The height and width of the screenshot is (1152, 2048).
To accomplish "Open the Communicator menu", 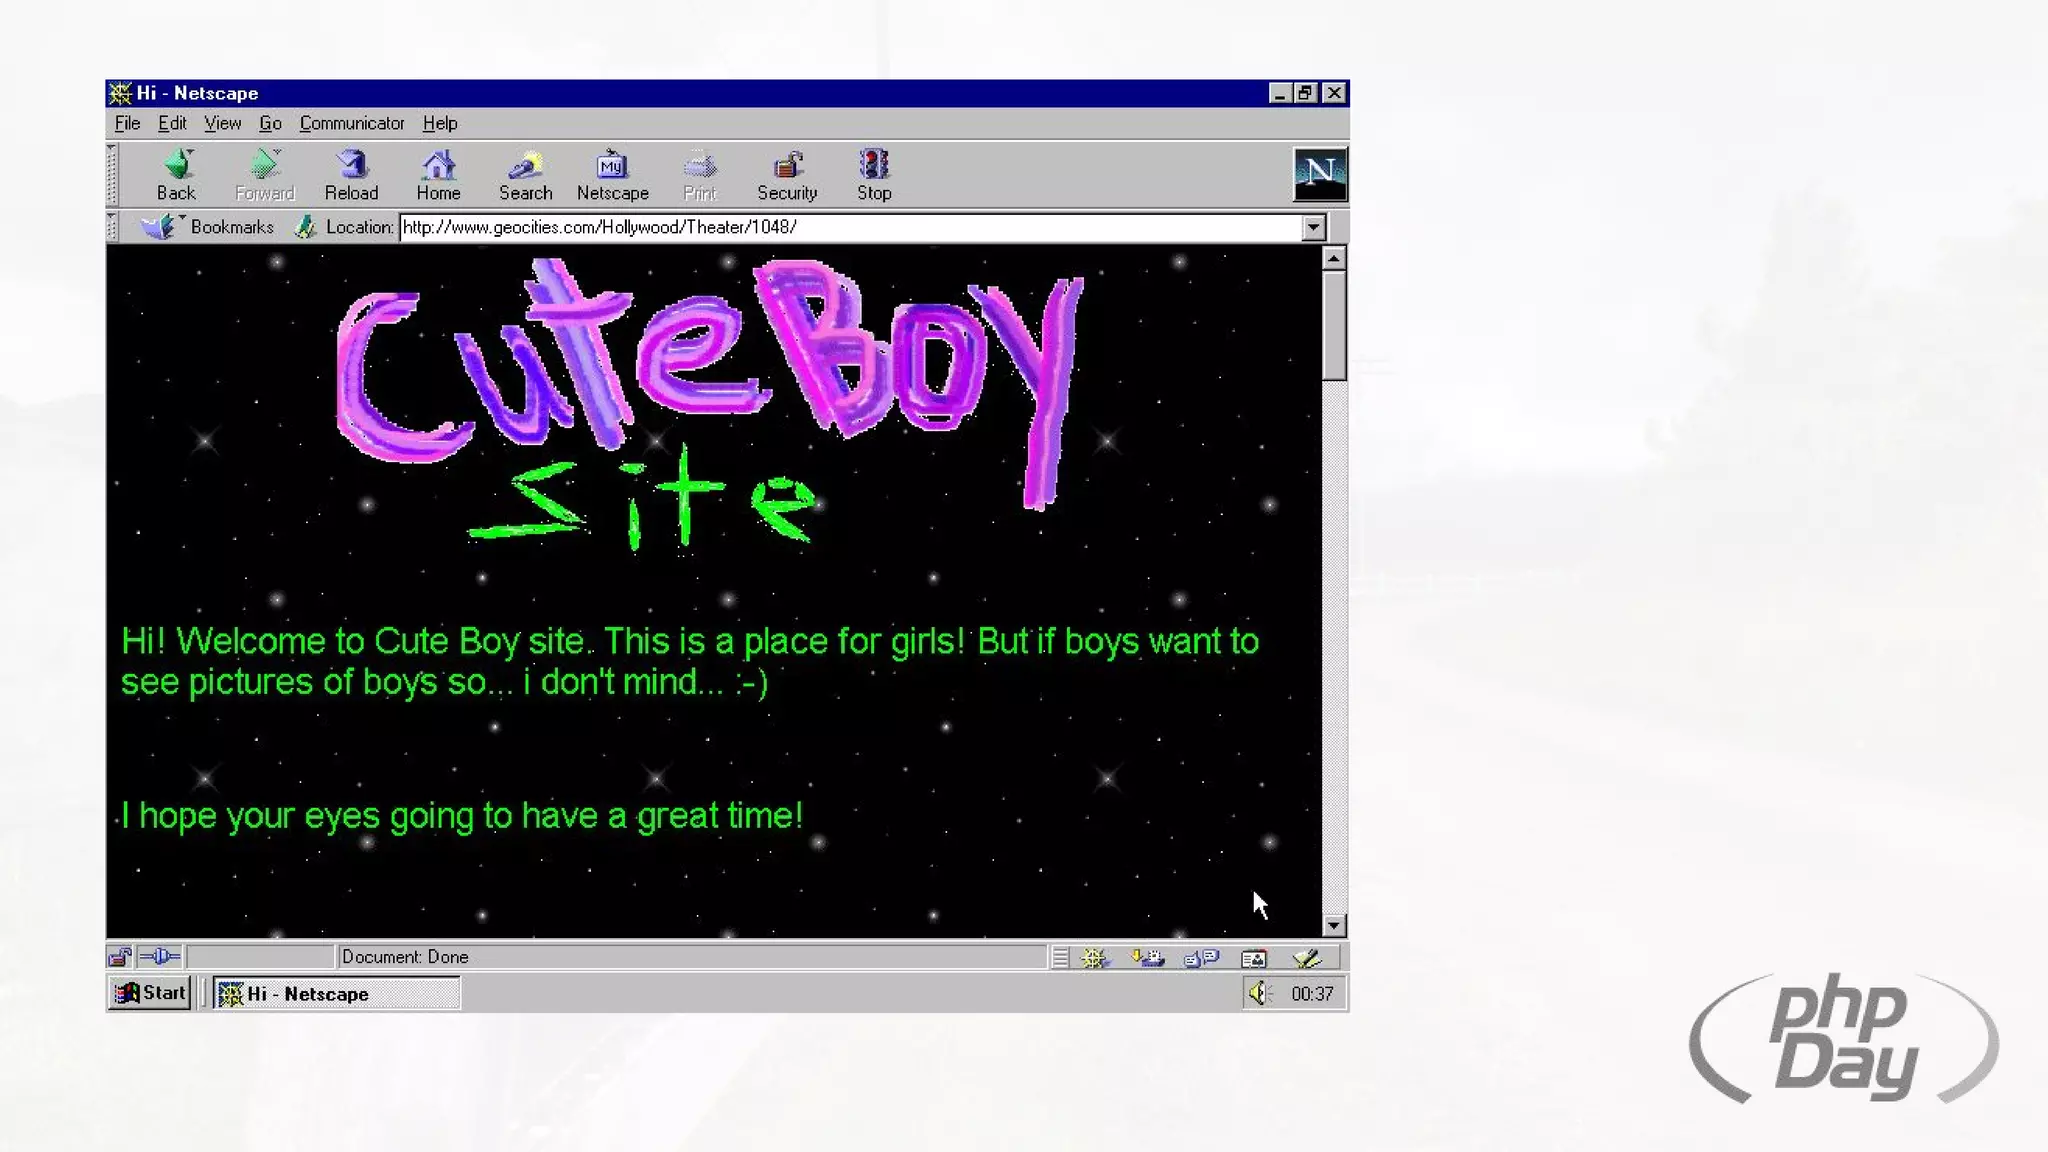I will point(351,123).
